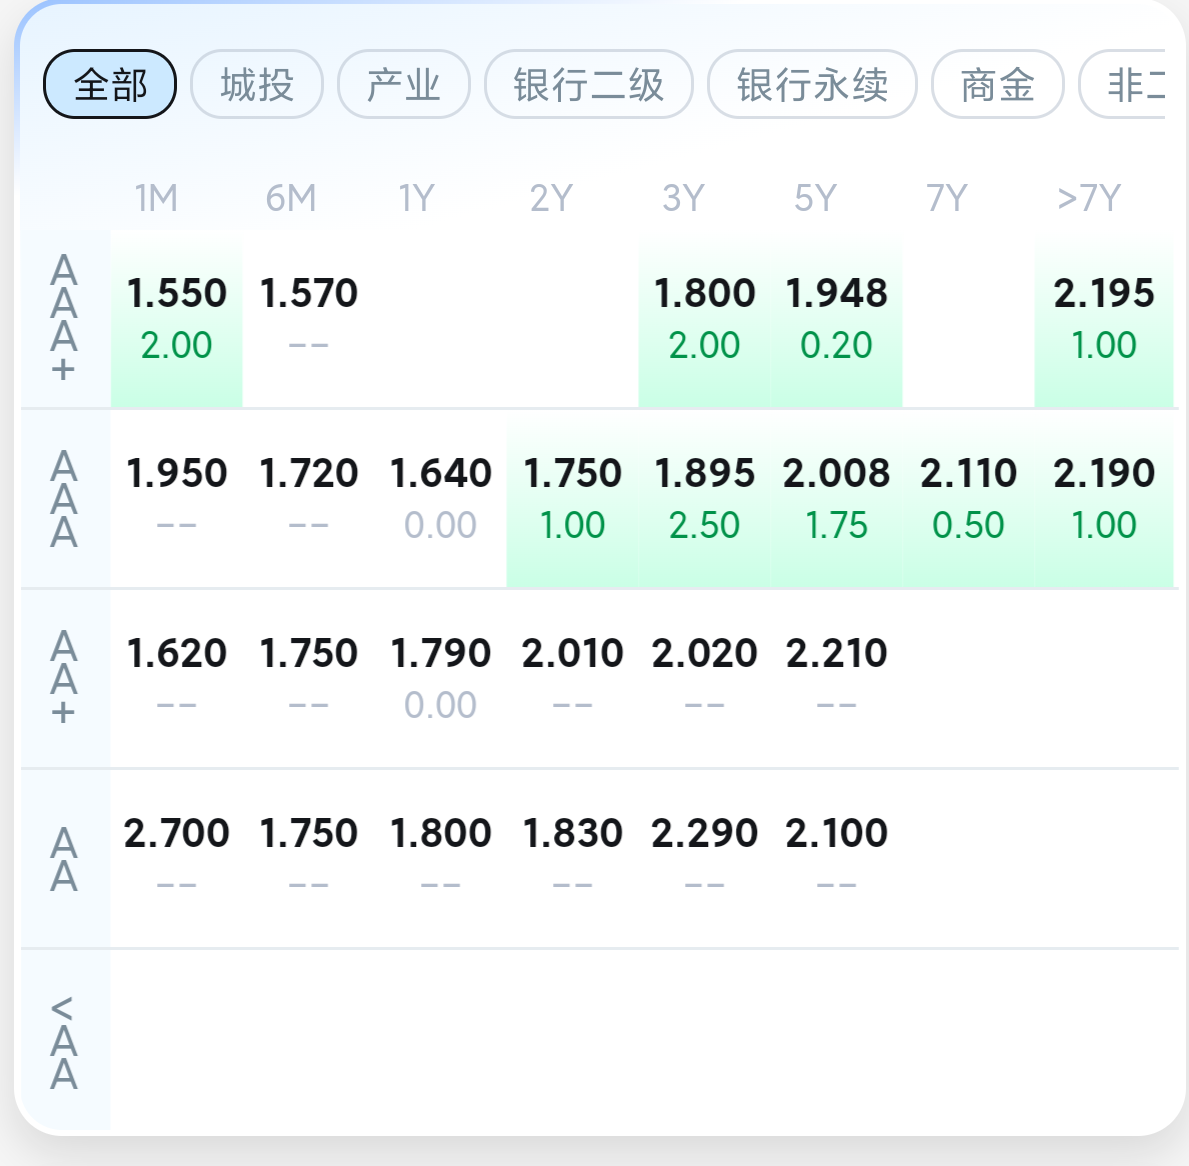Select the AA+ 5Y cell showing 2.210
The width and height of the screenshot is (1189, 1166).
click(836, 679)
